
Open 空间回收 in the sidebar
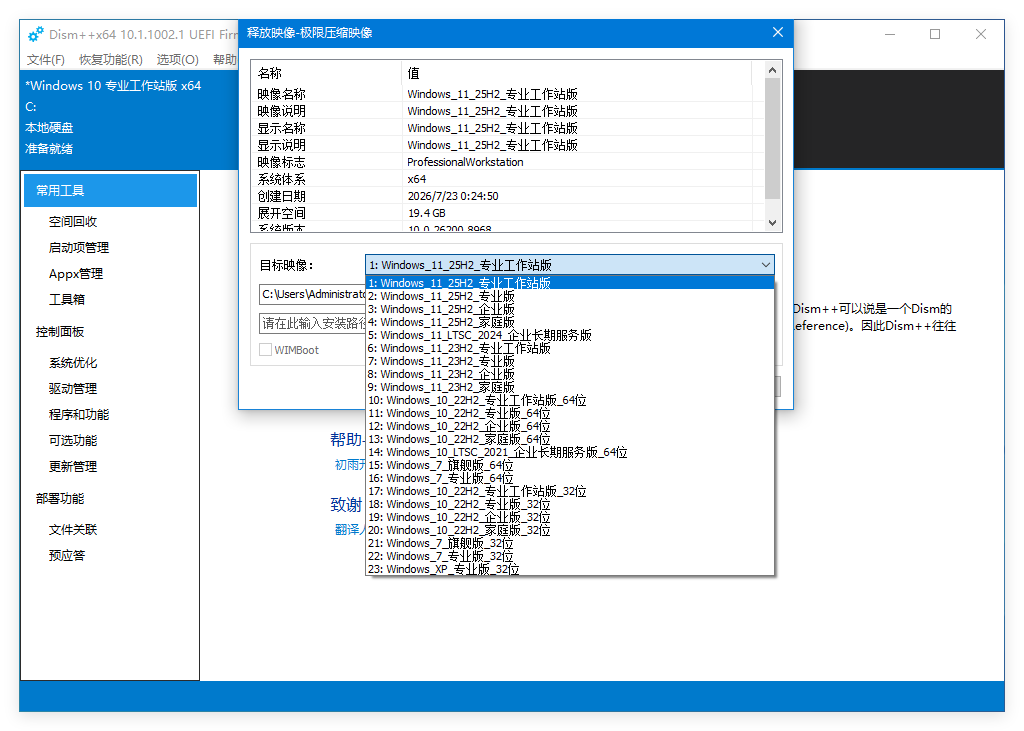tap(73, 221)
